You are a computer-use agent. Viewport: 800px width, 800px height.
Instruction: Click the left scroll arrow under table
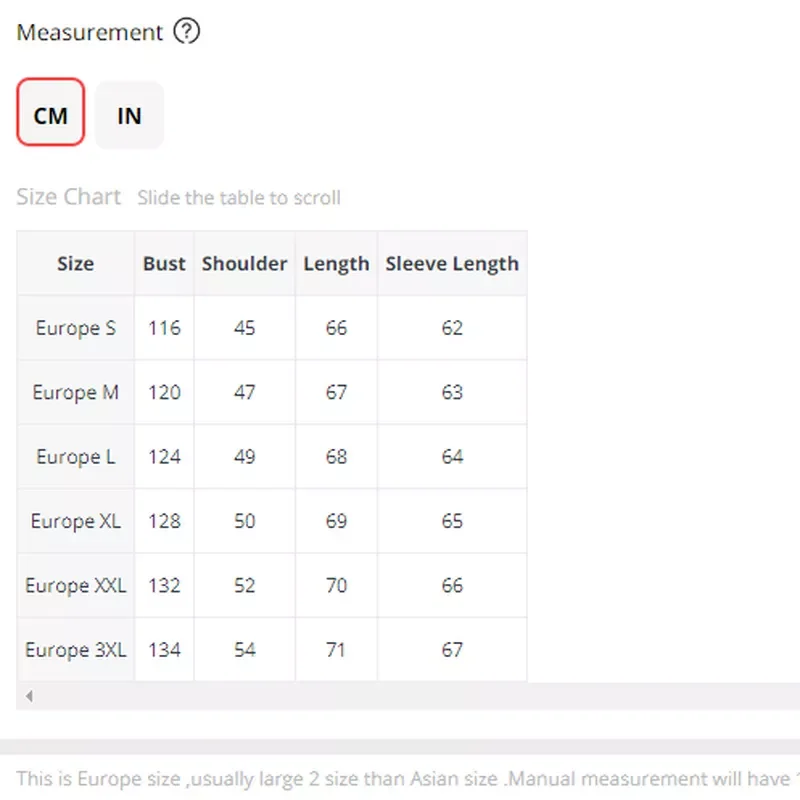pyautogui.click(x=29, y=695)
